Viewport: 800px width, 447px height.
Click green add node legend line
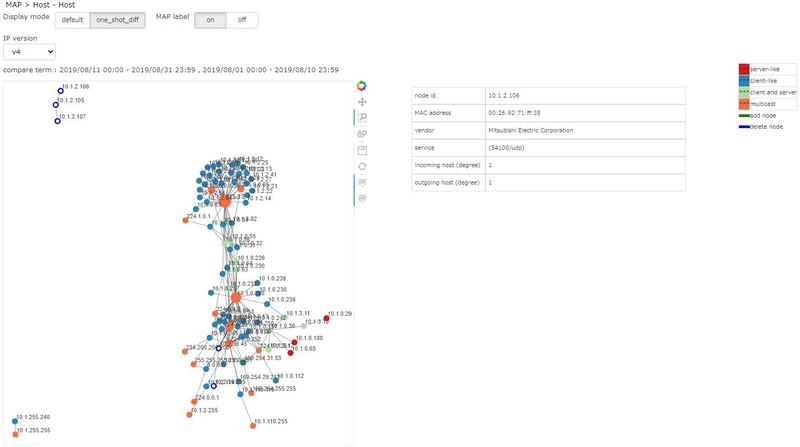[x=744, y=116]
